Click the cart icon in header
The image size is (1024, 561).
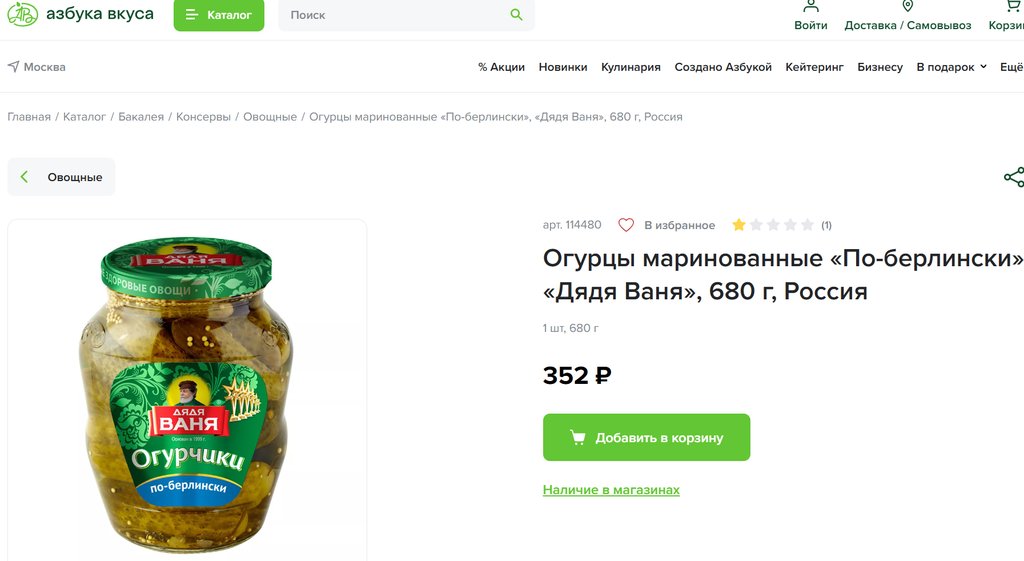pos(1010,6)
